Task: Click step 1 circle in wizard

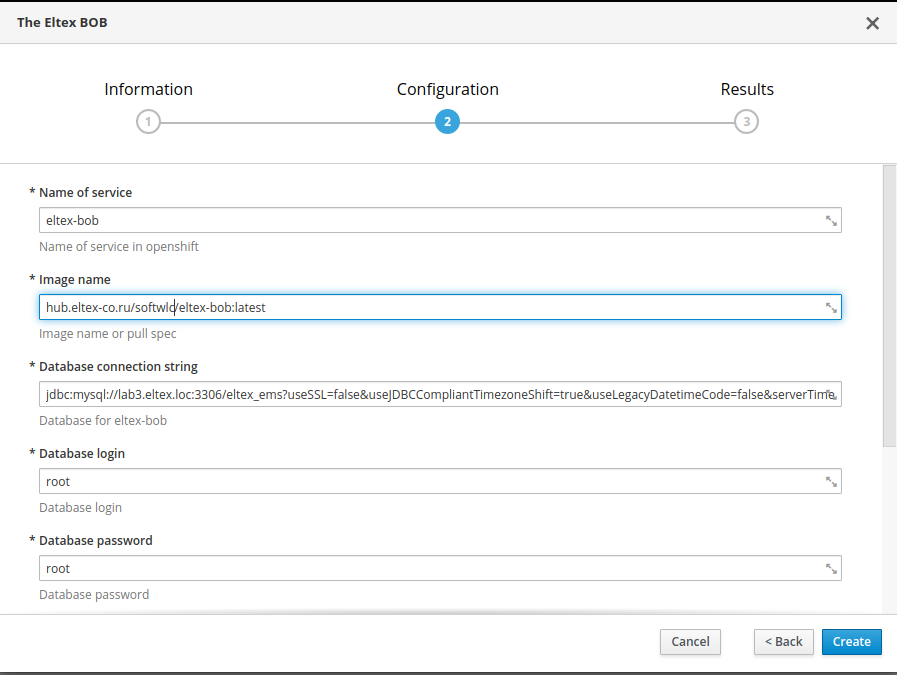Action: point(148,122)
